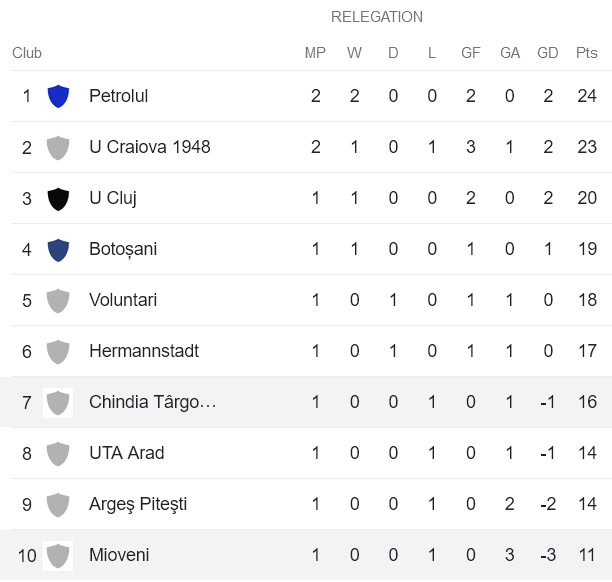
Task: Click the Mioveni crest icon
Action: (x=58, y=555)
